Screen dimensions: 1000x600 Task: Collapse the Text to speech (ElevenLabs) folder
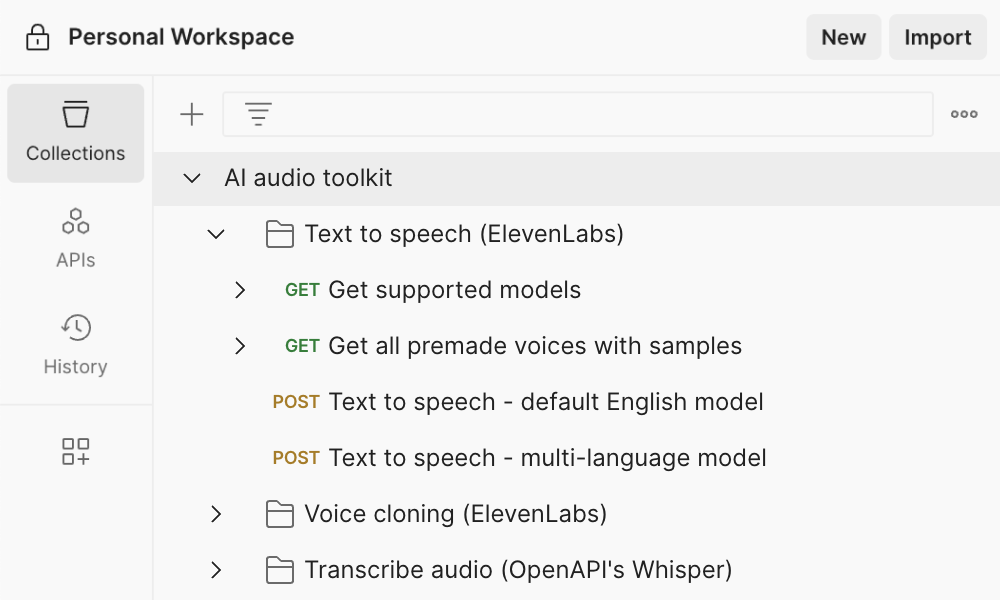(x=216, y=235)
